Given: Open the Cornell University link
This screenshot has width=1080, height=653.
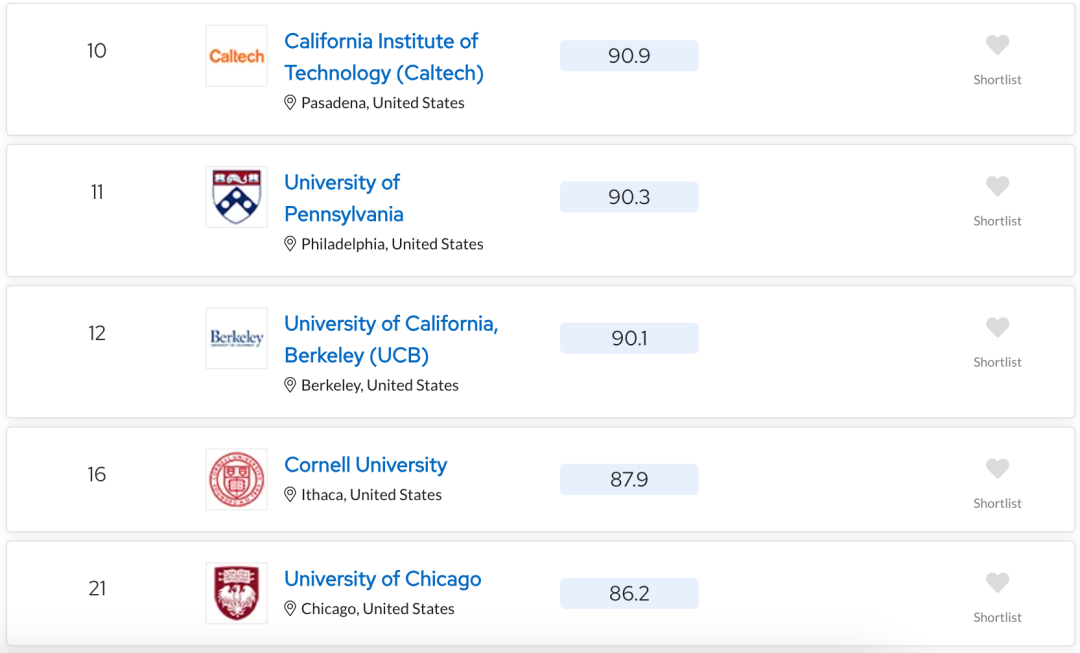Looking at the screenshot, I should click(366, 465).
